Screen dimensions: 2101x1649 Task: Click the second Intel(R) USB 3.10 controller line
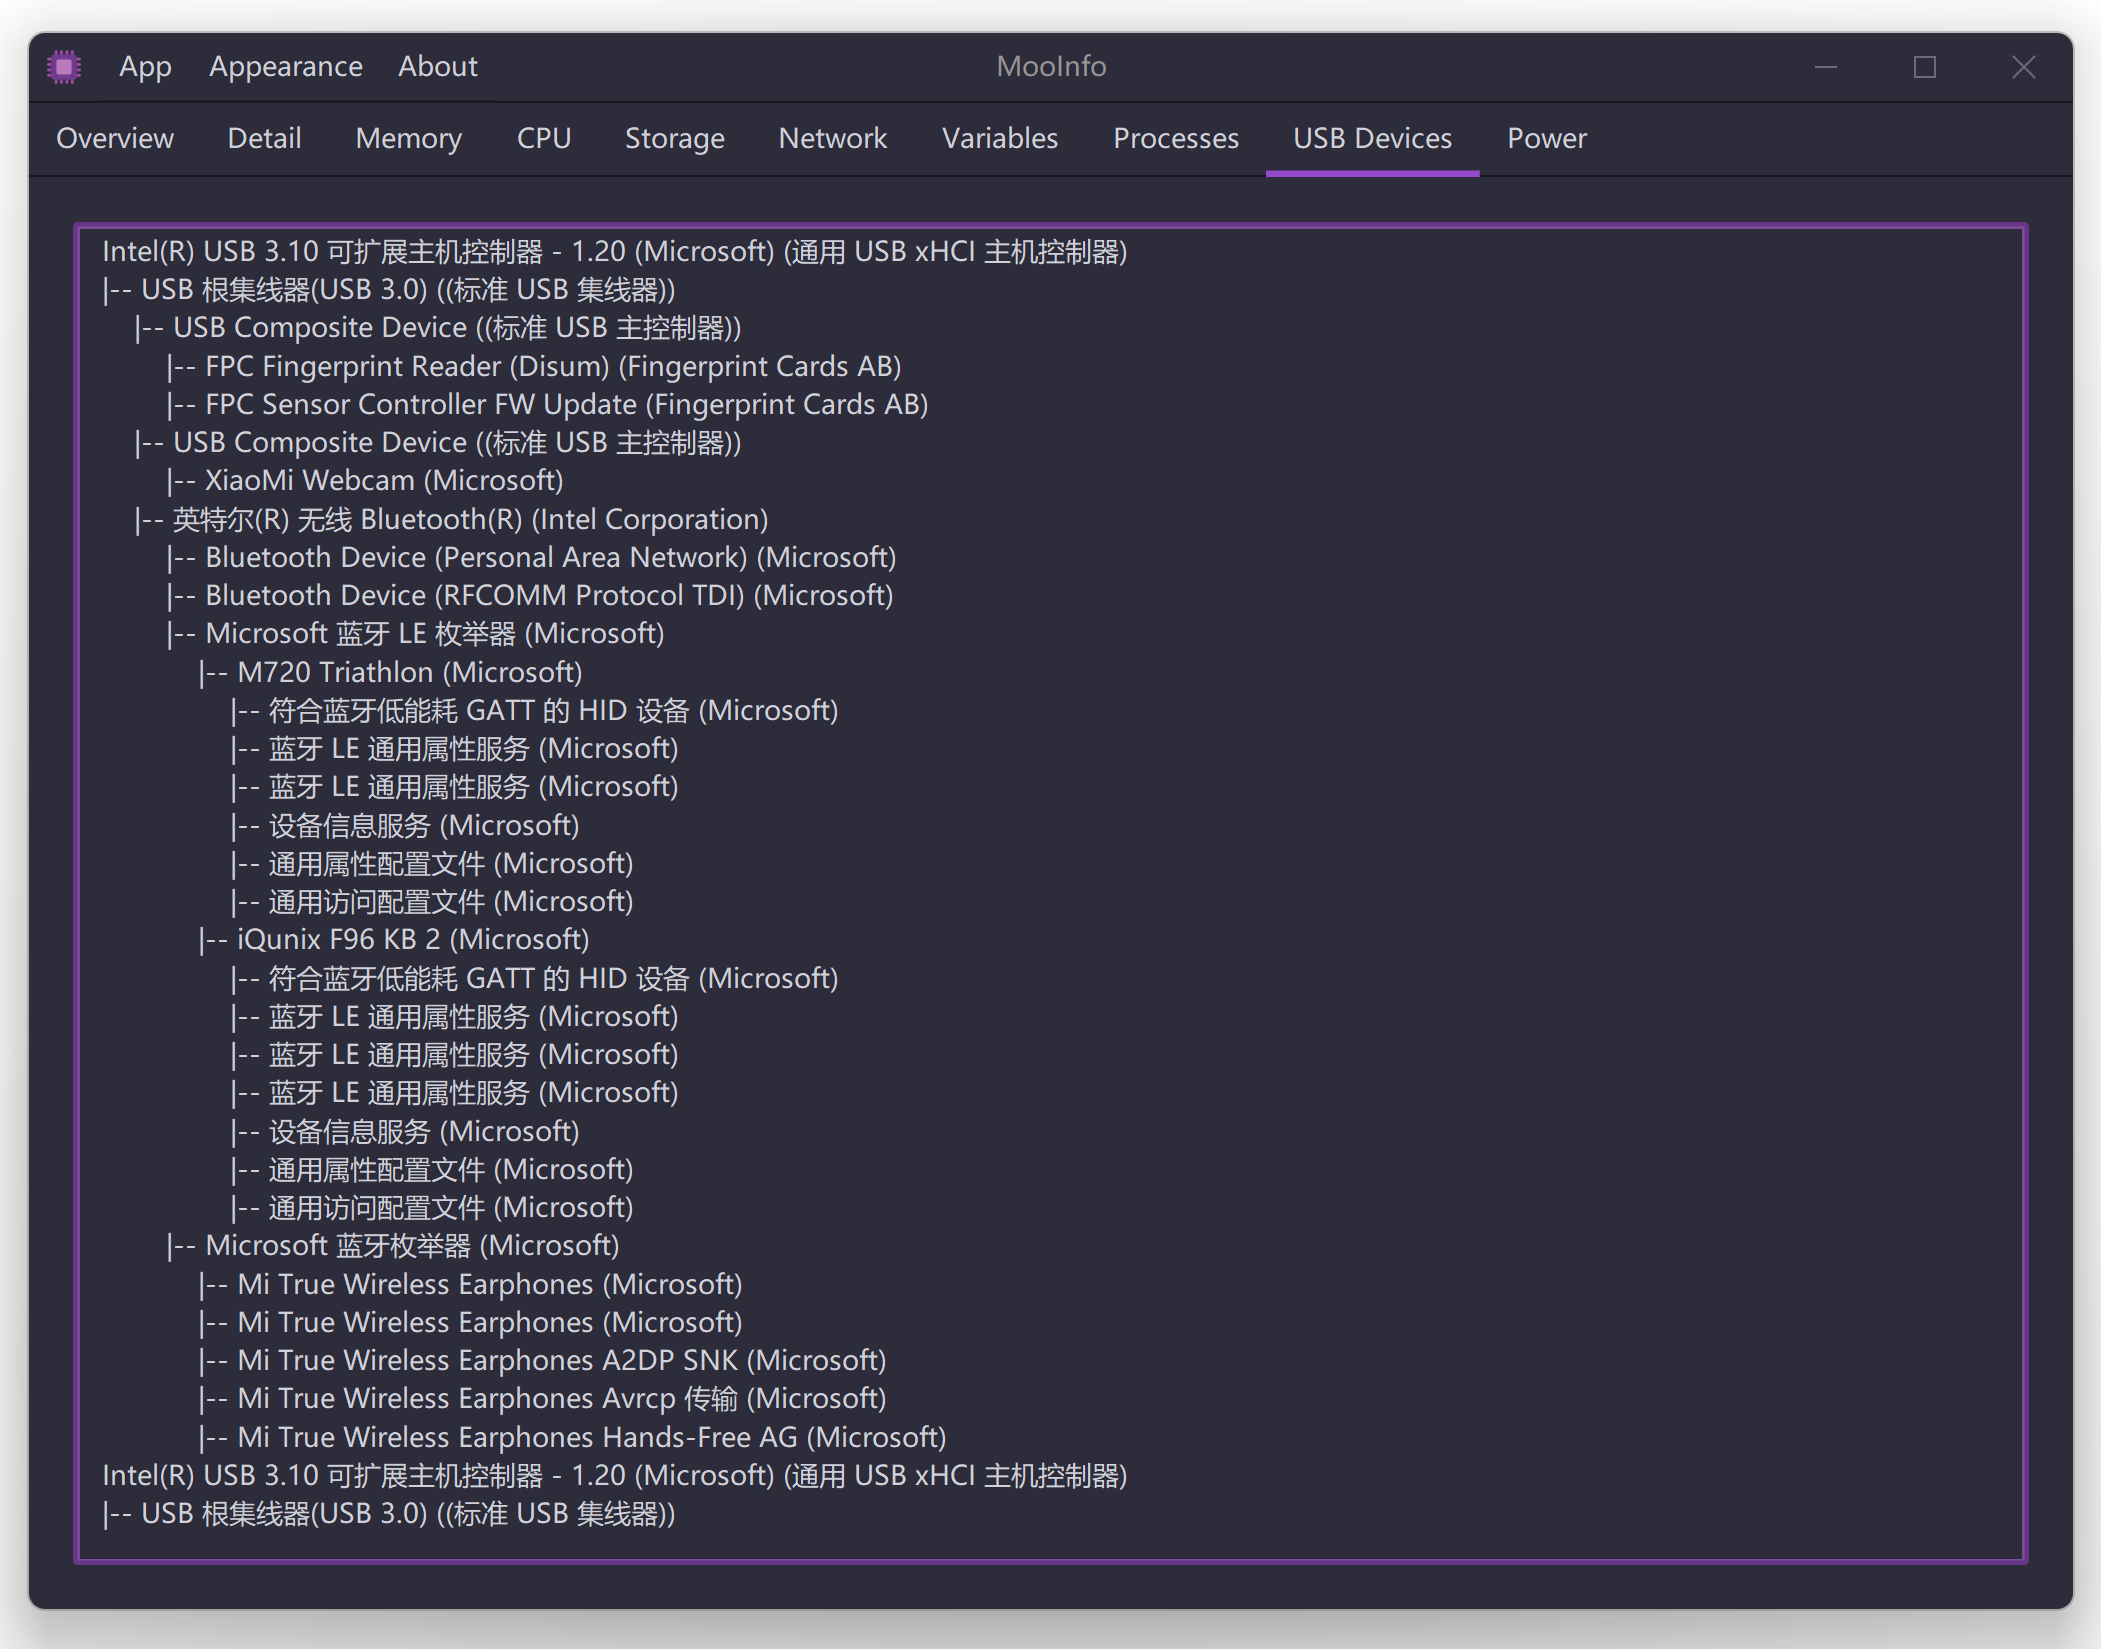(614, 1475)
